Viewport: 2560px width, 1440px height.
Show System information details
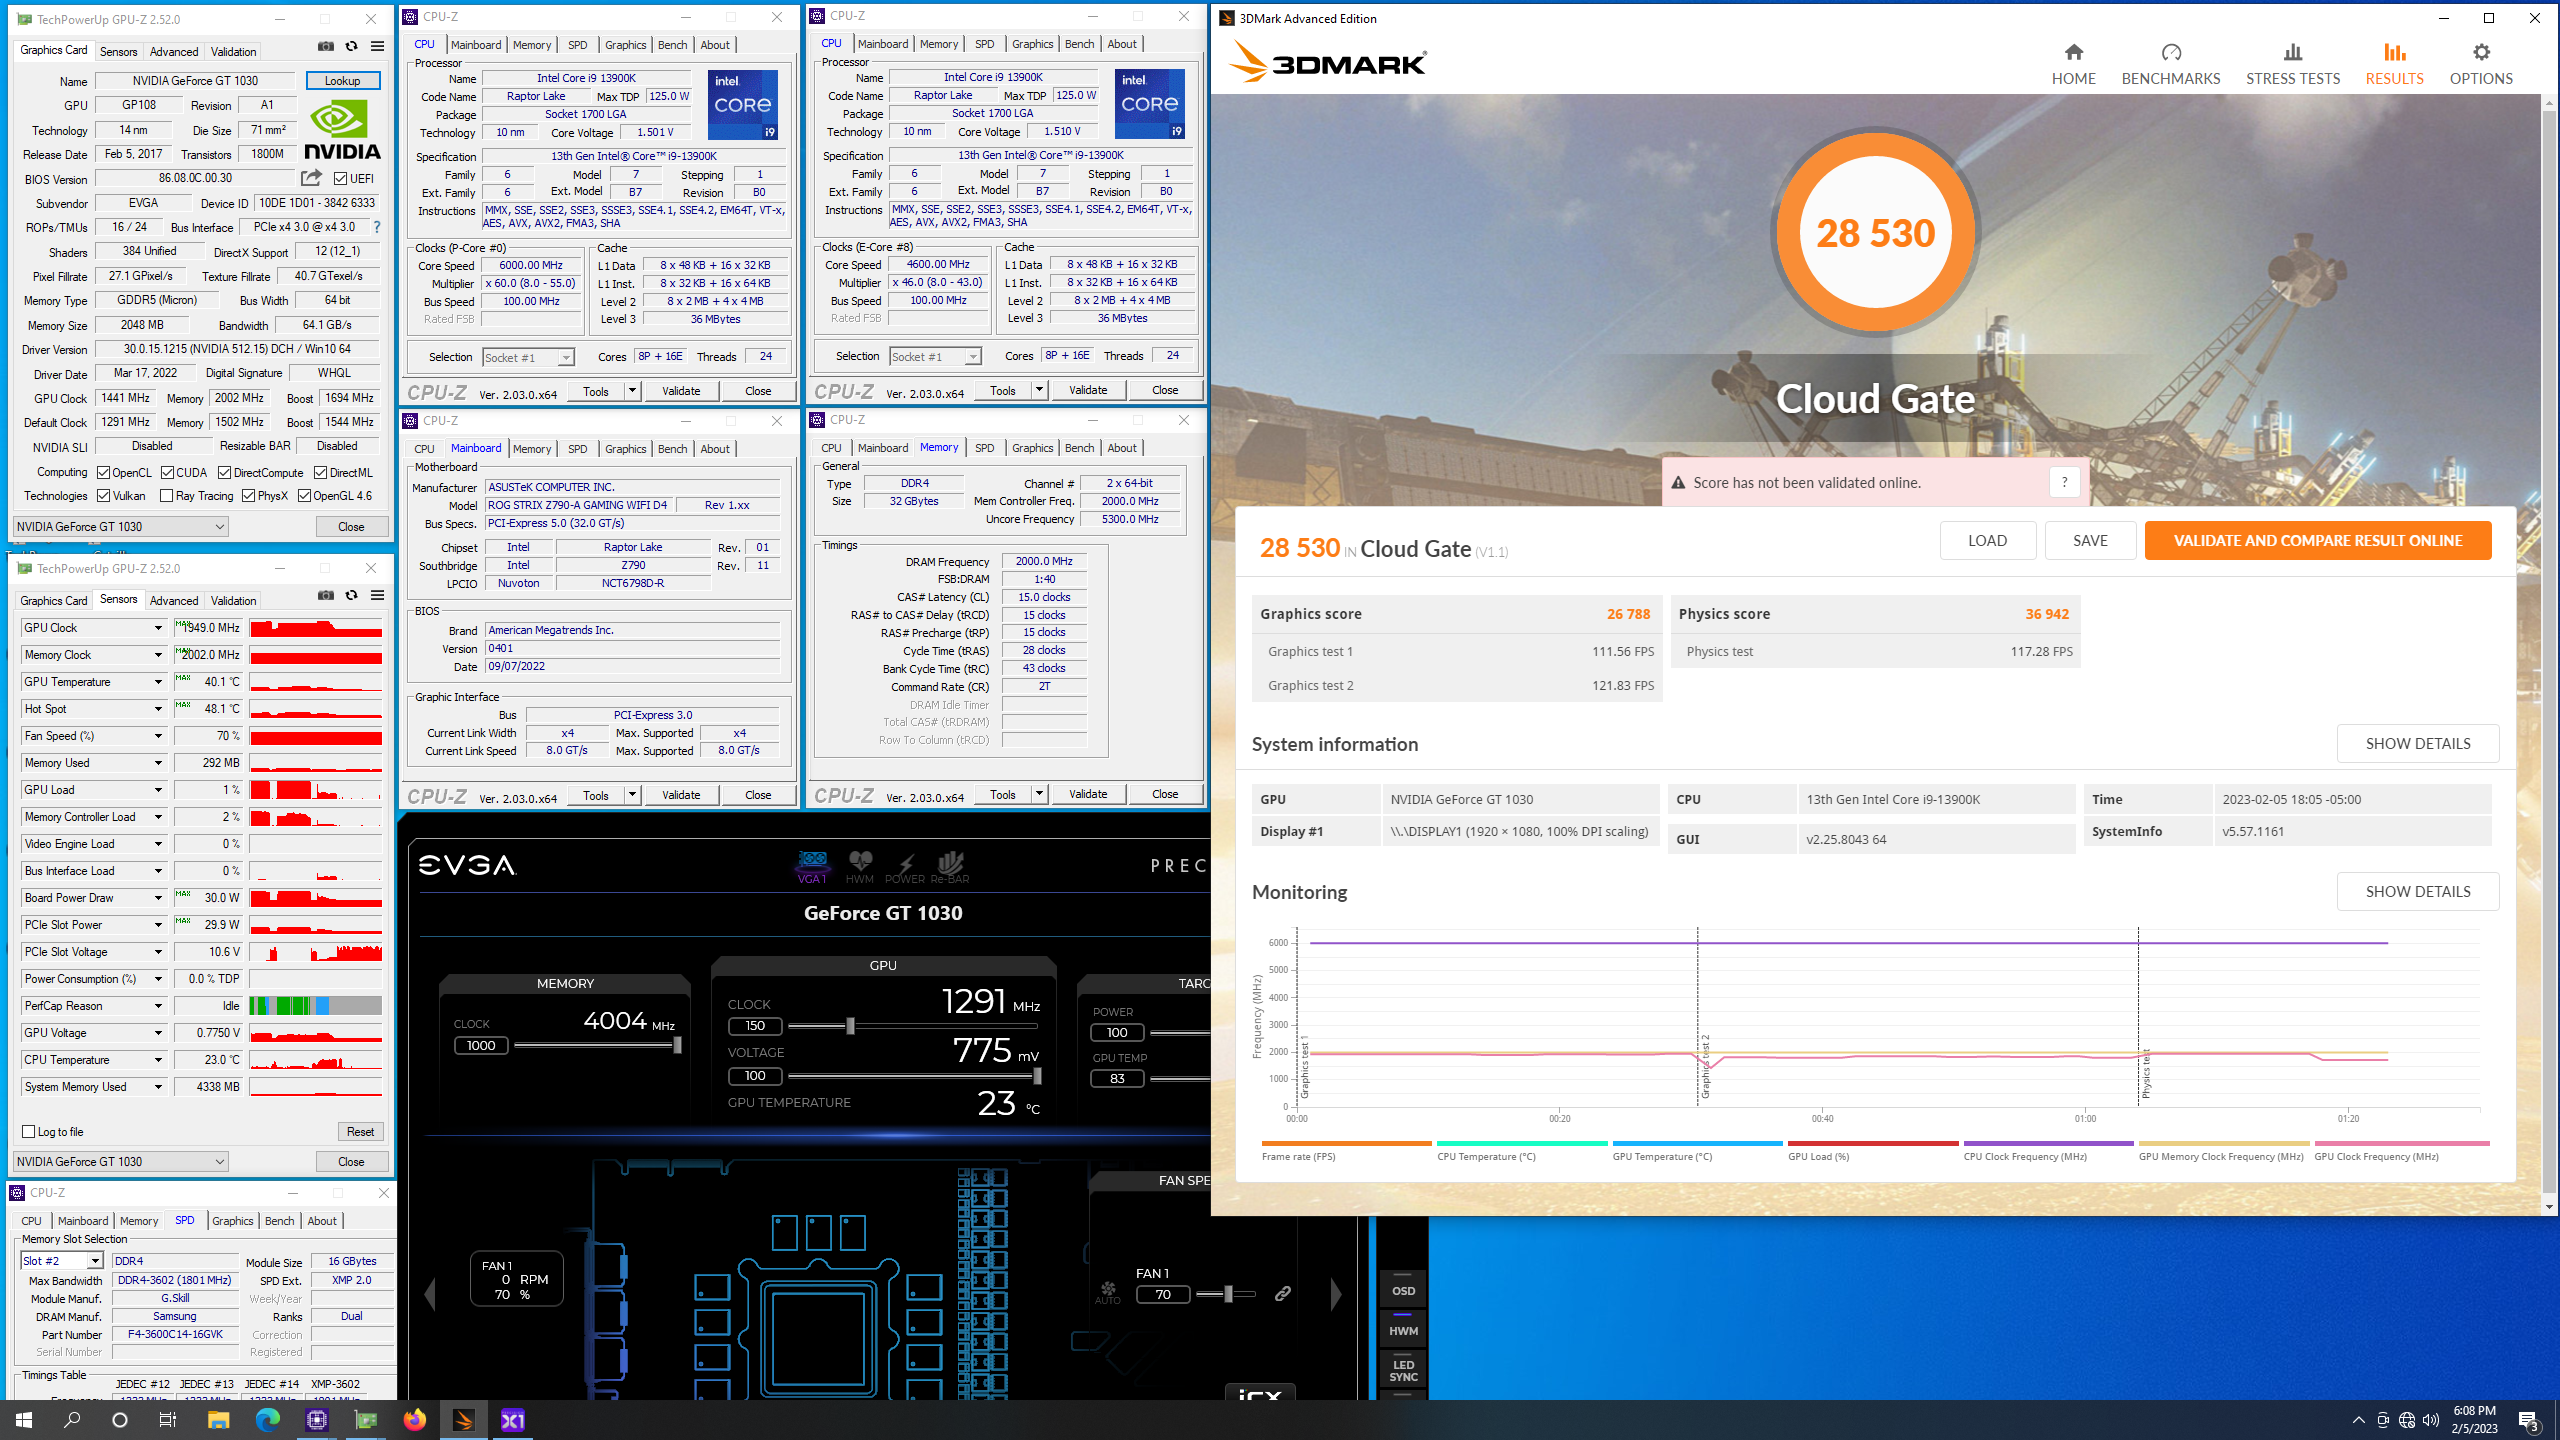pos(2418,743)
